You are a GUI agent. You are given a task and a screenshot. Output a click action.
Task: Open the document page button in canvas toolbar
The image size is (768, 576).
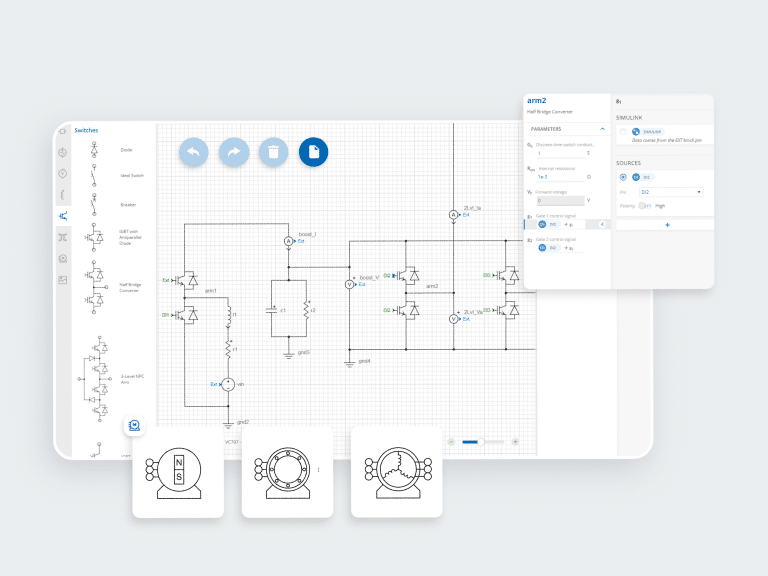[313, 152]
